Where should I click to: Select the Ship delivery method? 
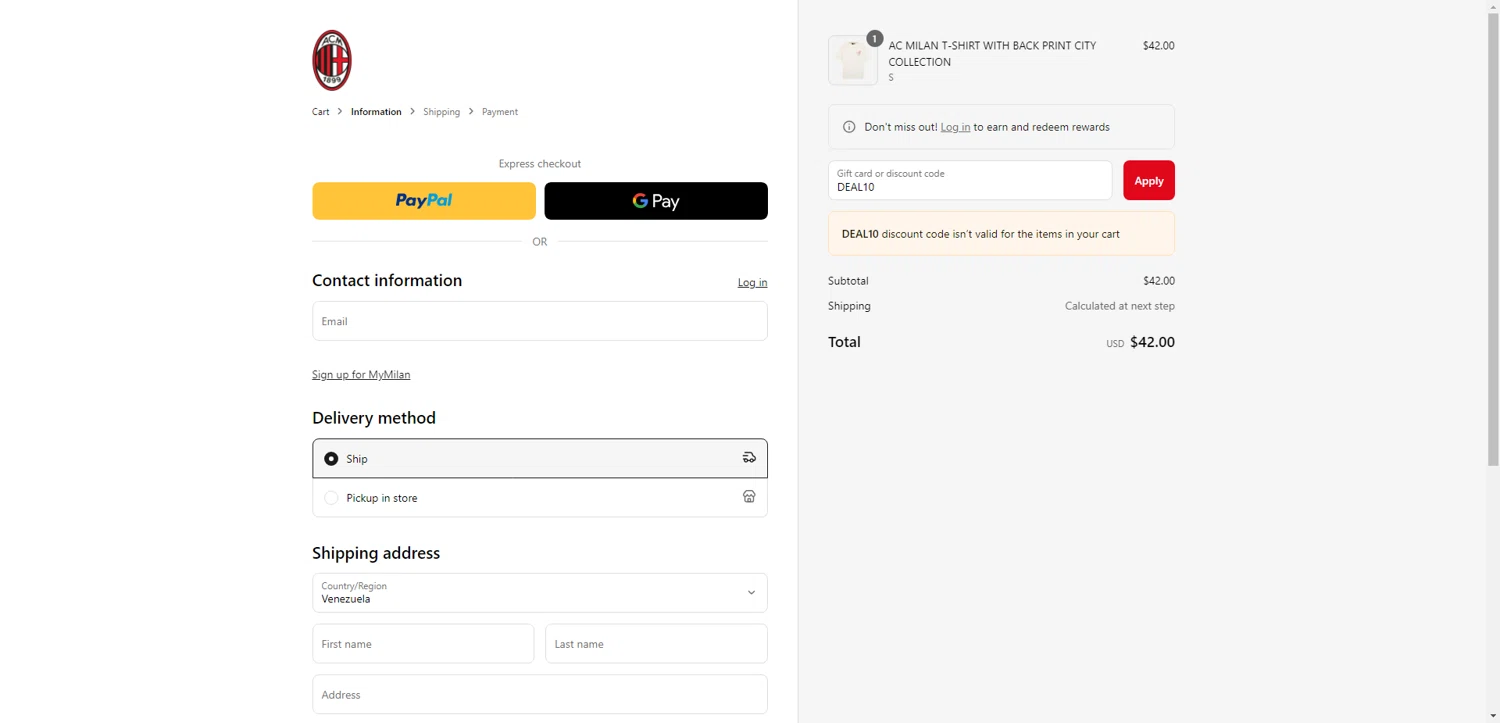pos(540,458)
